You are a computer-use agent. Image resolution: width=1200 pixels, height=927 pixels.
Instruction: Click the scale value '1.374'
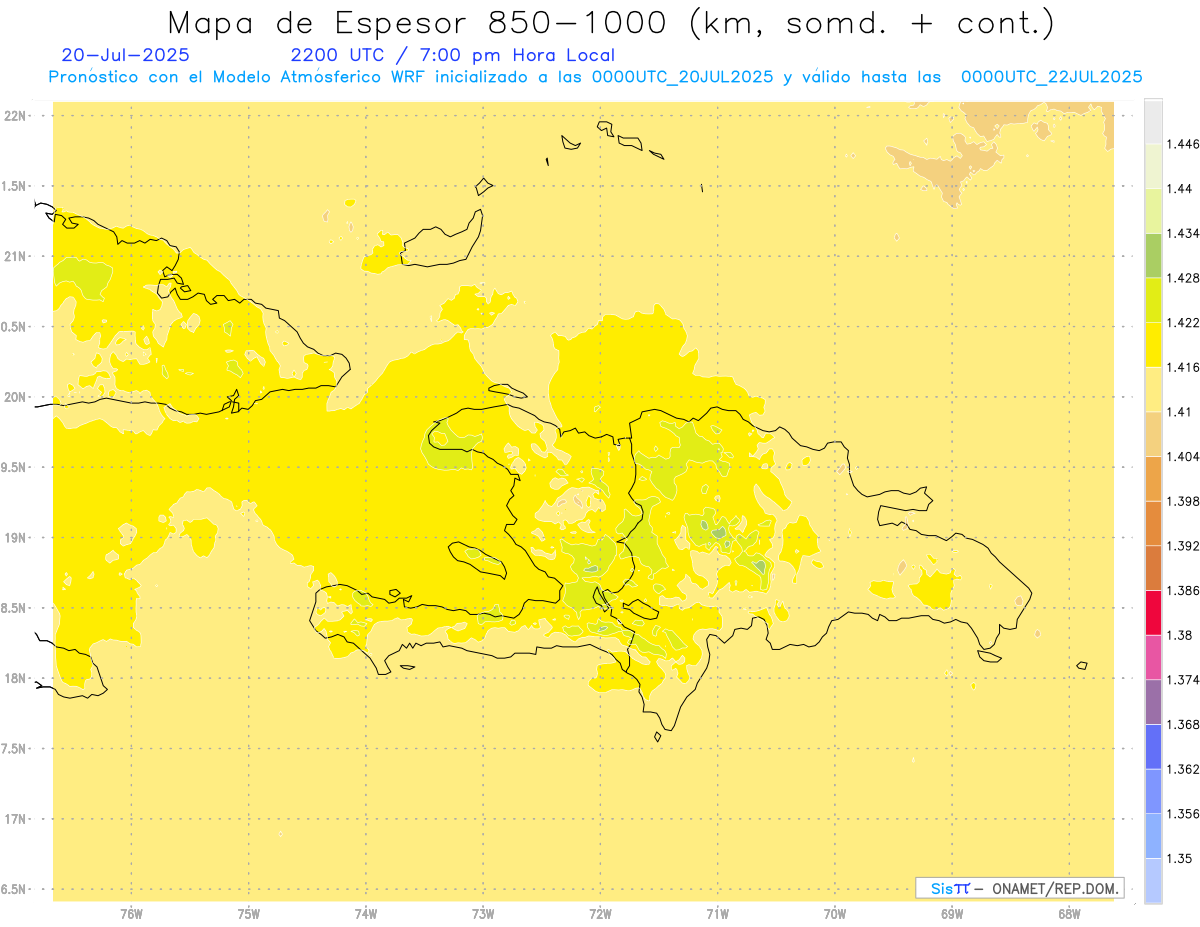pyautogui.click(x=1183, y=679)
